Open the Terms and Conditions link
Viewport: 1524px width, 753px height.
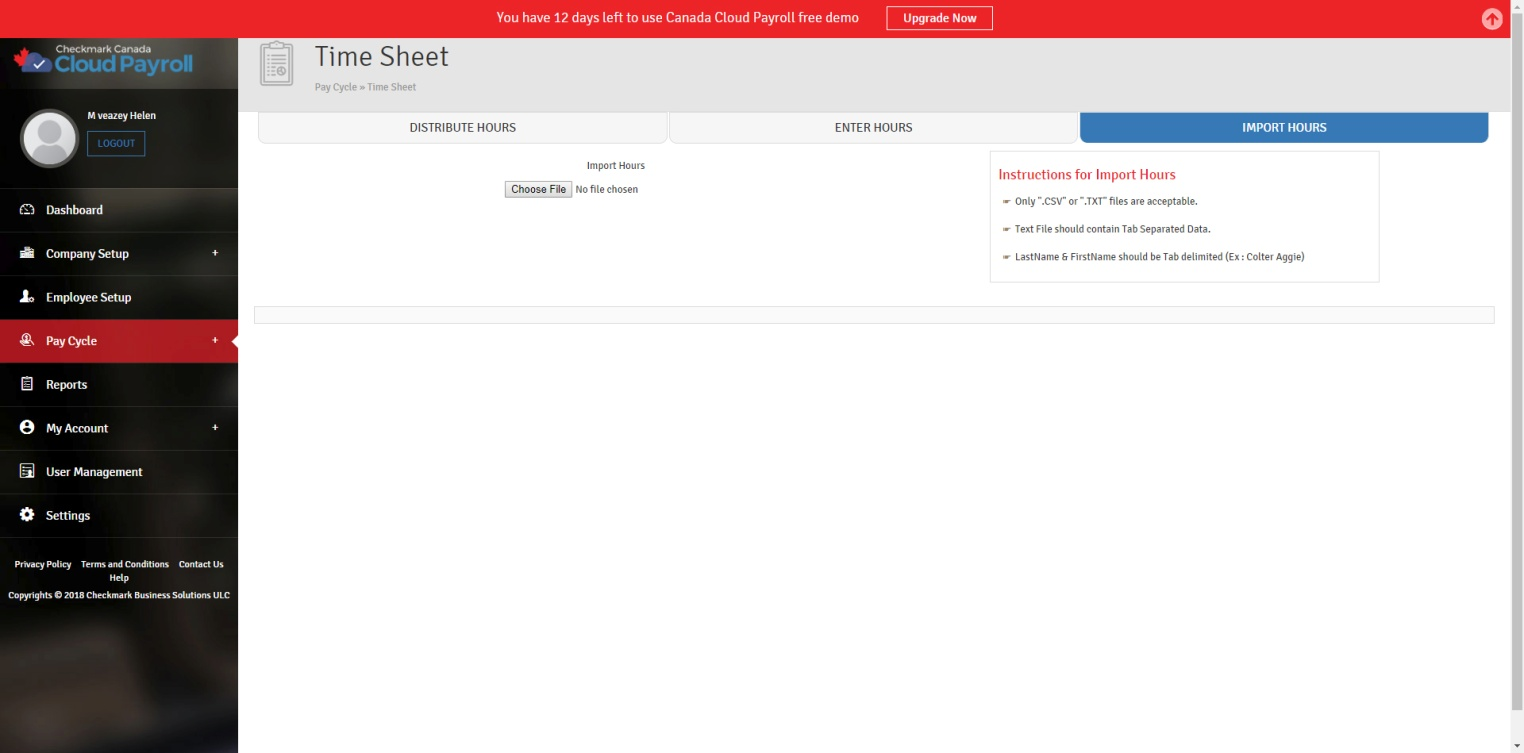(125, 564)
